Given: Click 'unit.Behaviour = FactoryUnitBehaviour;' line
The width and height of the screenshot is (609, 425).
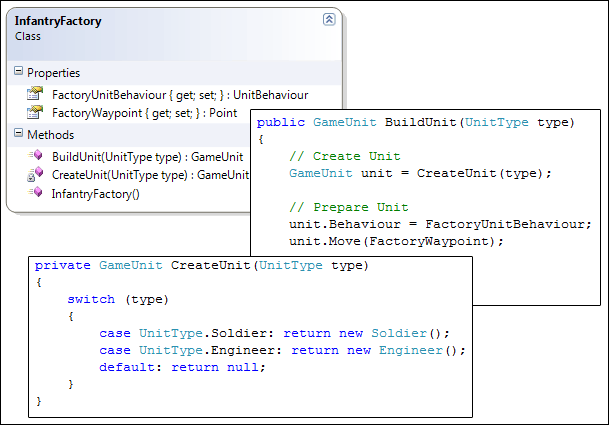Looking at the screenshot, I should pyautogui.click(x=440, y=224).
